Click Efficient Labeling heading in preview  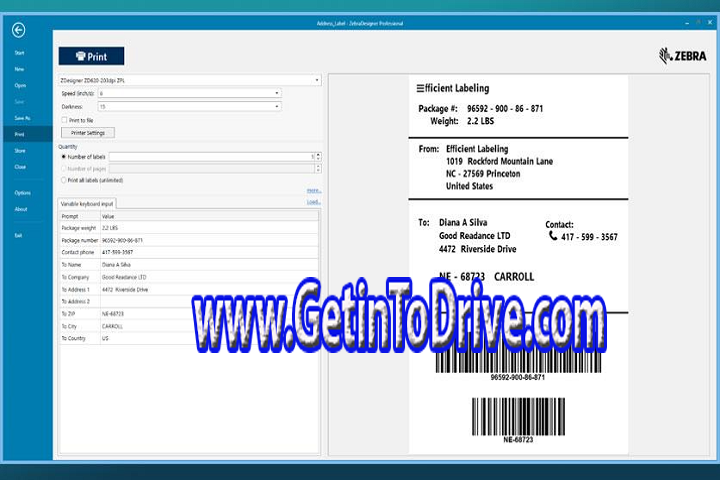coord(453,88)
